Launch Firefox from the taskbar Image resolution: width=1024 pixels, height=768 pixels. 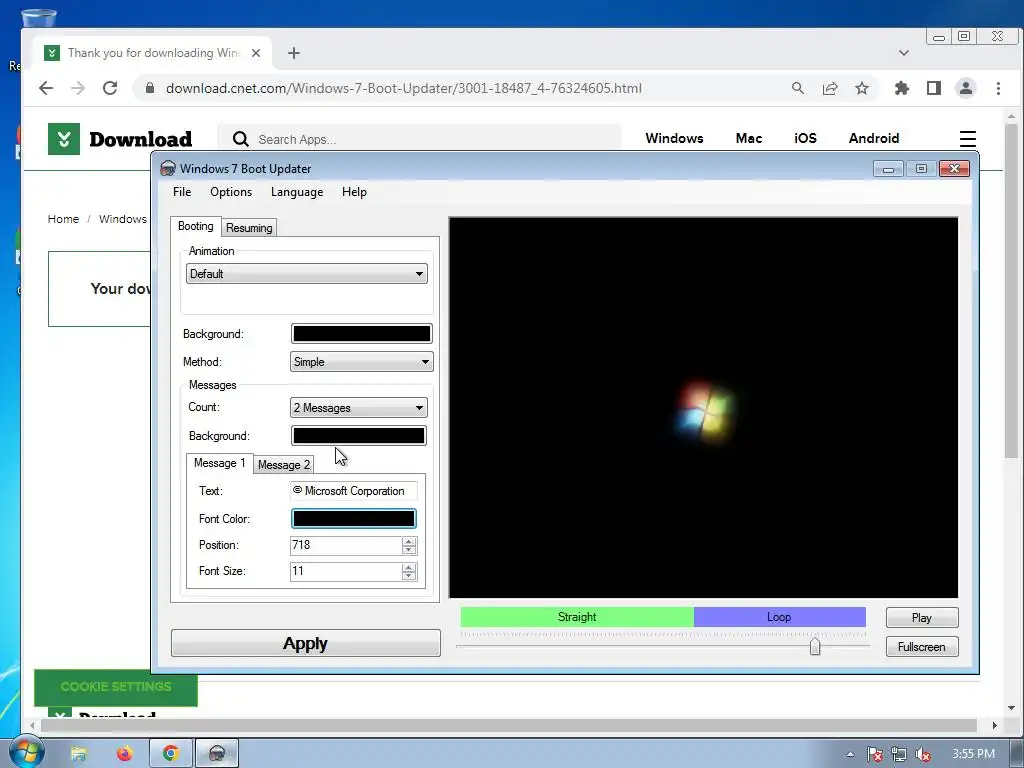pyautogui.click(x=124, y=754)
